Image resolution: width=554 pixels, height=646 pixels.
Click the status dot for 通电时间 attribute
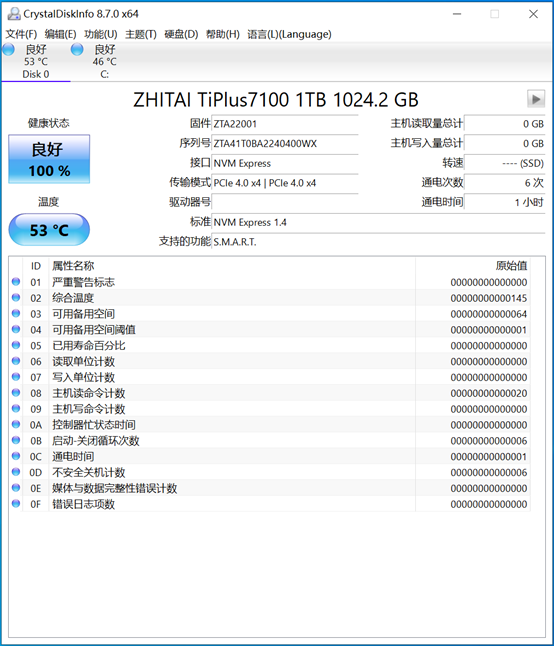click(16, 456)
